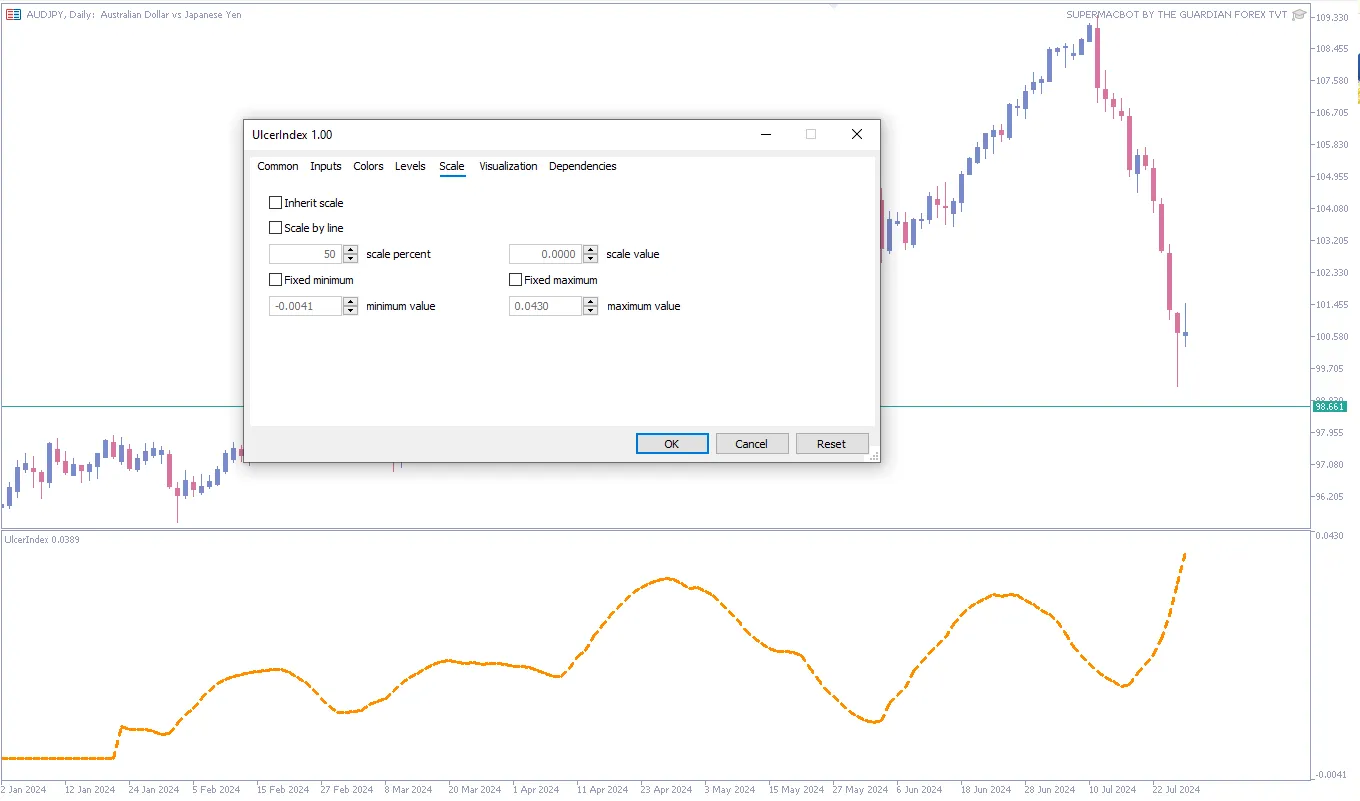
Task: Toggle the Scale by line checkbox
Action: (x=276, y=228)
